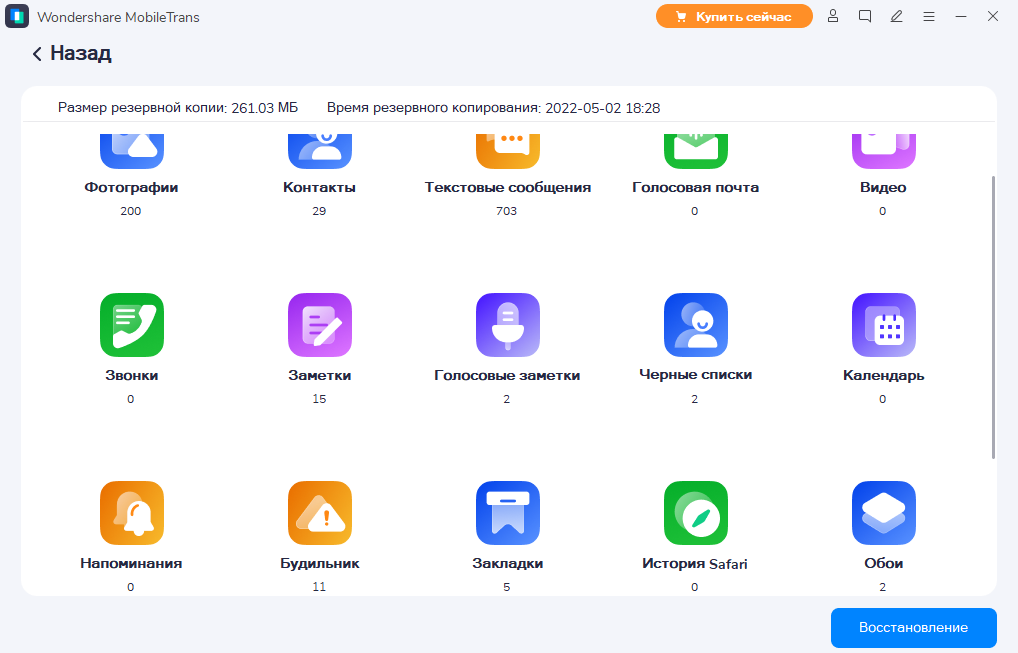
Task: Select the Будильник warning-triangle icon
Action: coord(320,513)
